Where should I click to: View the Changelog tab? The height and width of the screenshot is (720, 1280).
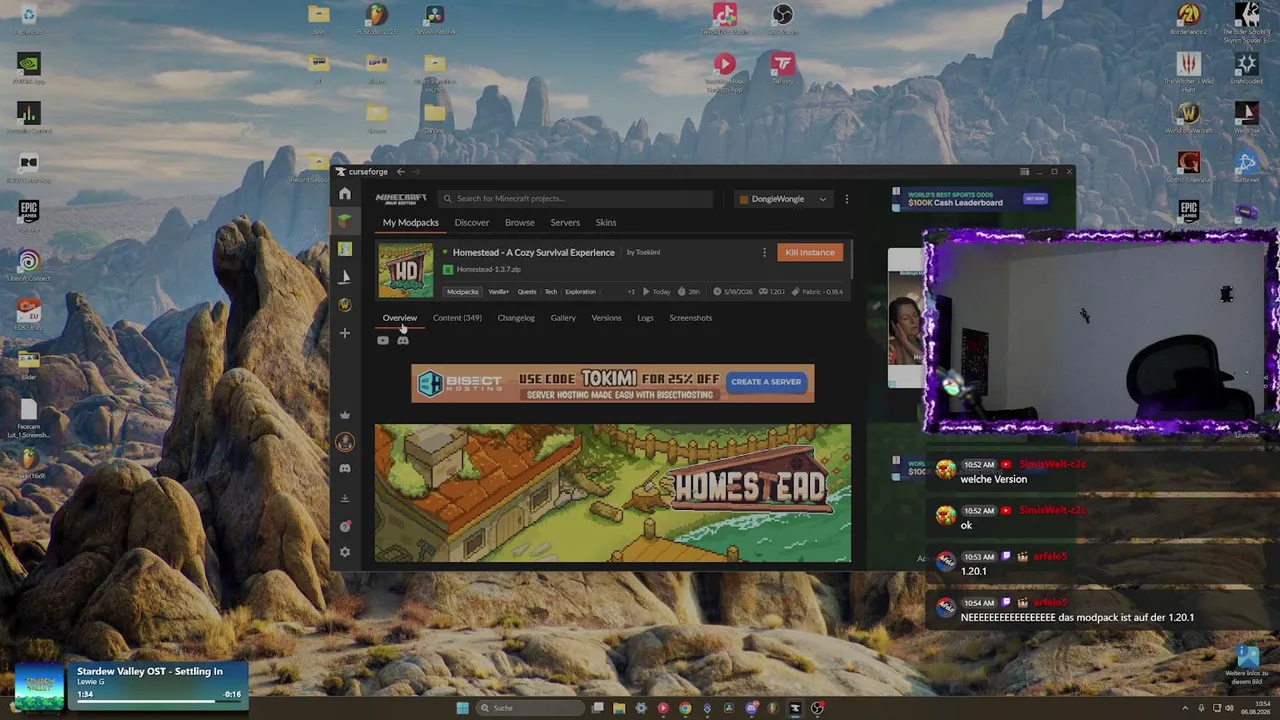click(516, 318)
